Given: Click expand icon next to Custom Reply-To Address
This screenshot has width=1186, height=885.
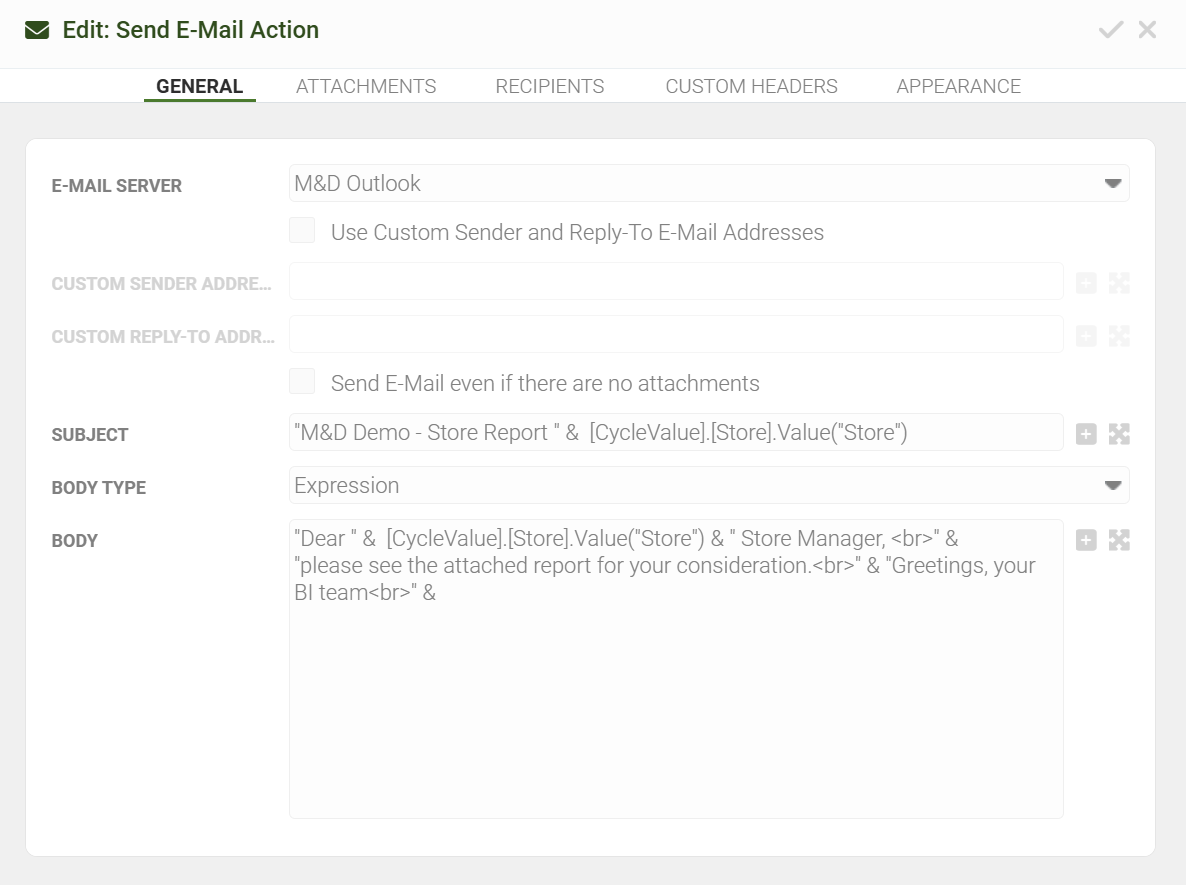Looking at the screenshot, I should click(x=1119, y=336).
